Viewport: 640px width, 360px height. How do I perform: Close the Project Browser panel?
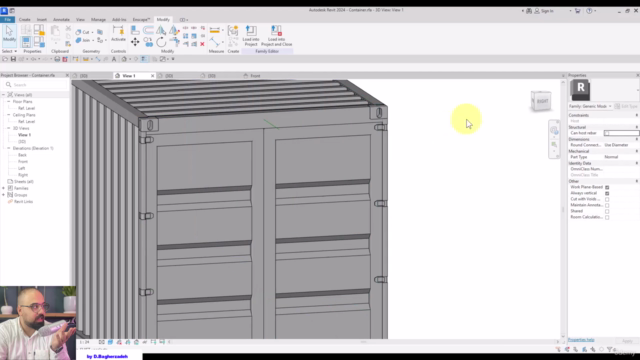point(67,76)
